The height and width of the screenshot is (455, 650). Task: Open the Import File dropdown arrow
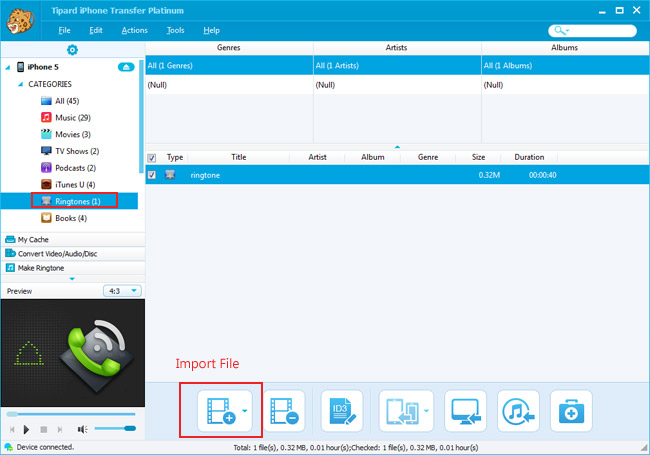[x=245, y=411]
